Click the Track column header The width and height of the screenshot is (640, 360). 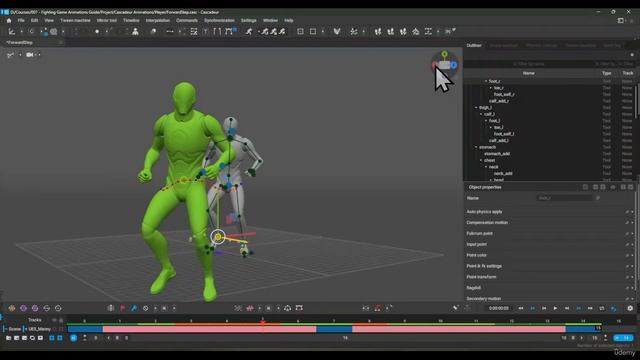tap(627, 73)
